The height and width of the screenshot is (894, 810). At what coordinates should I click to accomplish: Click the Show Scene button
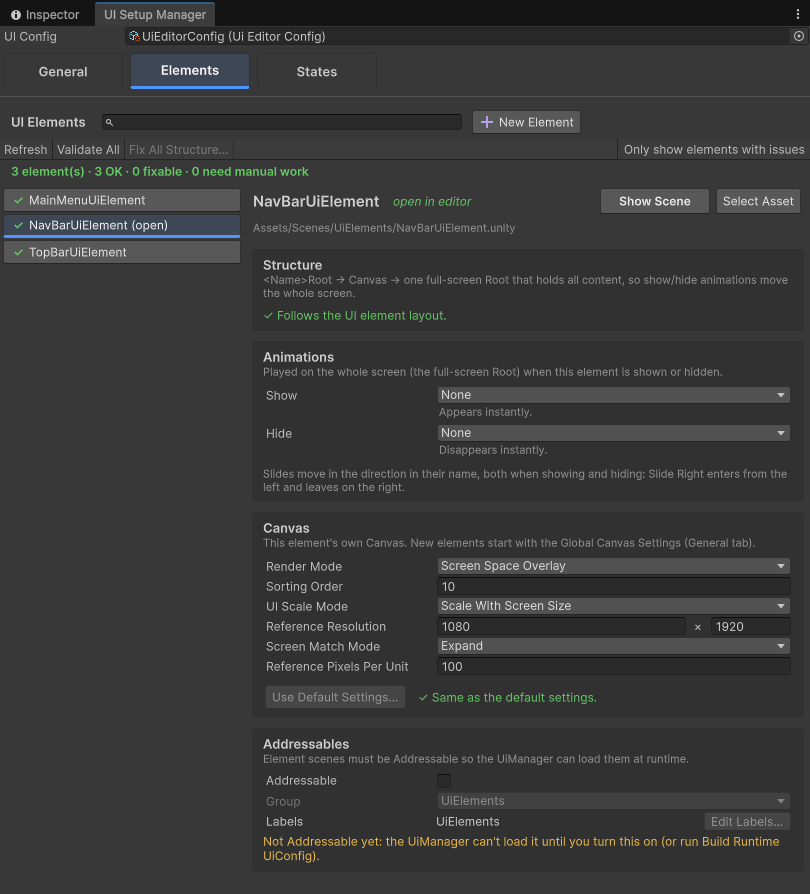[x=654, y=201]
